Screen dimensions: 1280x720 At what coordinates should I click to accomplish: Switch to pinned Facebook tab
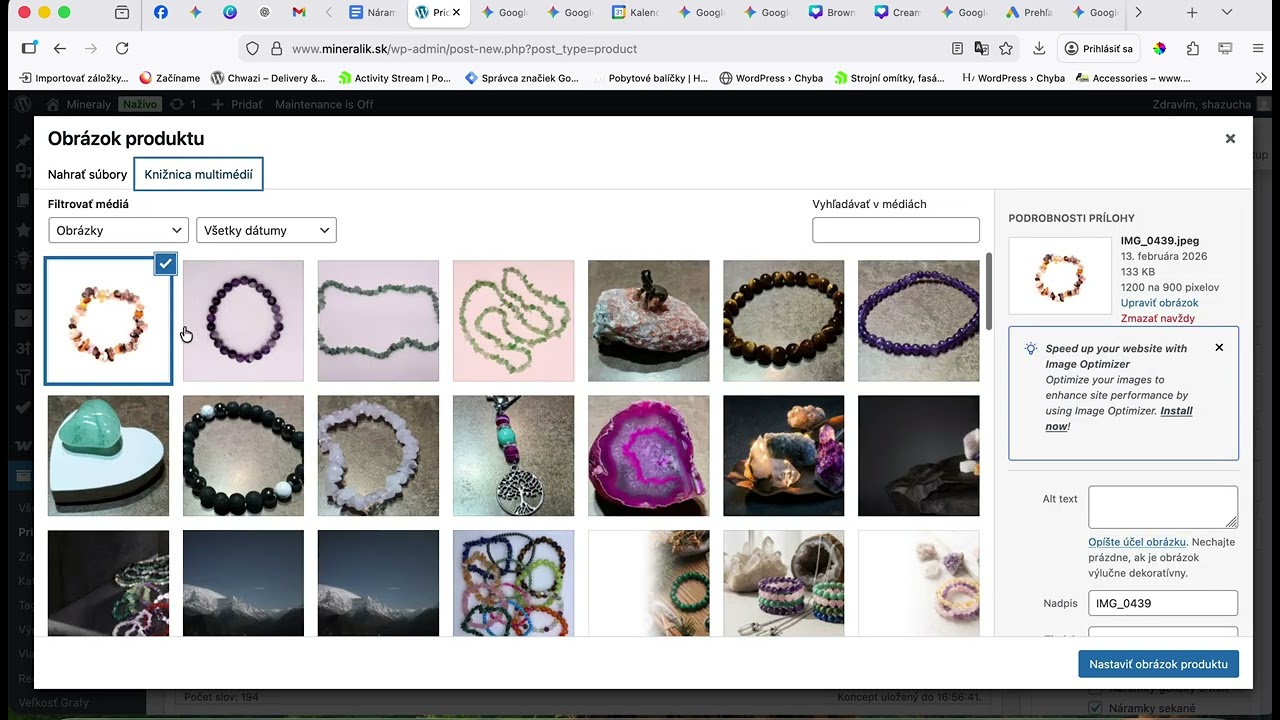click(160, 13)
